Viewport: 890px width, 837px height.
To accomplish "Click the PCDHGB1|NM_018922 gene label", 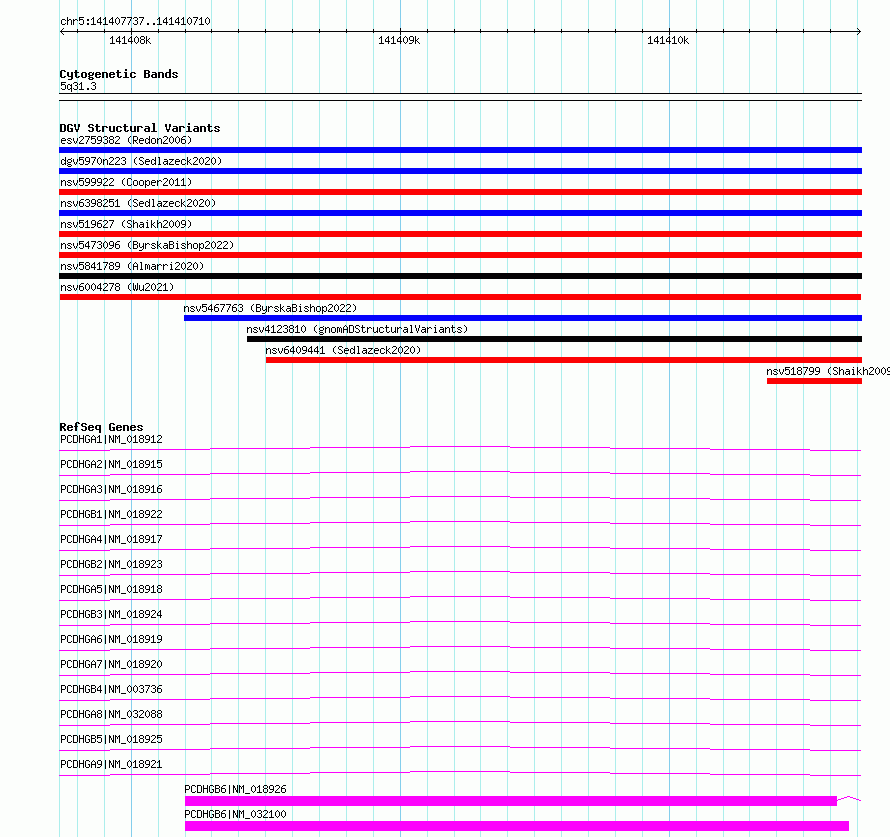I will click(x=111, y=514).
